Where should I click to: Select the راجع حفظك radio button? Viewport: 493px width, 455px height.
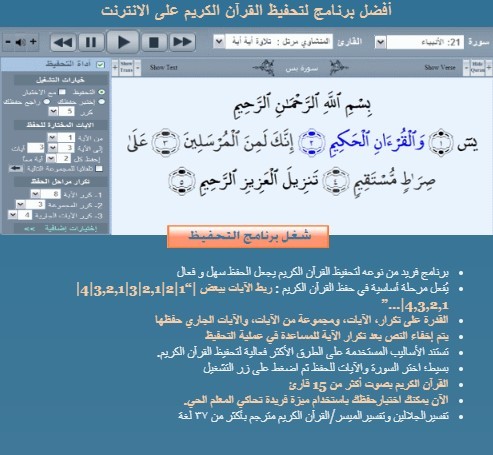(47, 102)
